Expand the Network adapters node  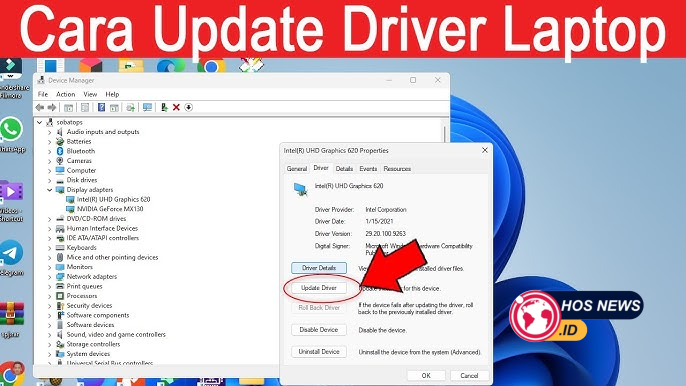click(49, 277)
